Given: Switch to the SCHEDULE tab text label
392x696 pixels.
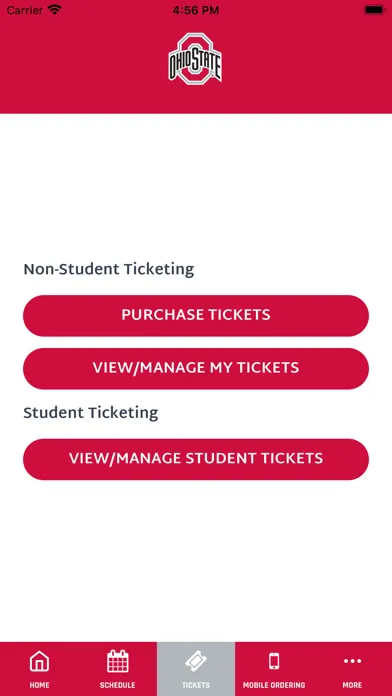Looking at the screenshot, I should (x=118, y=685).
